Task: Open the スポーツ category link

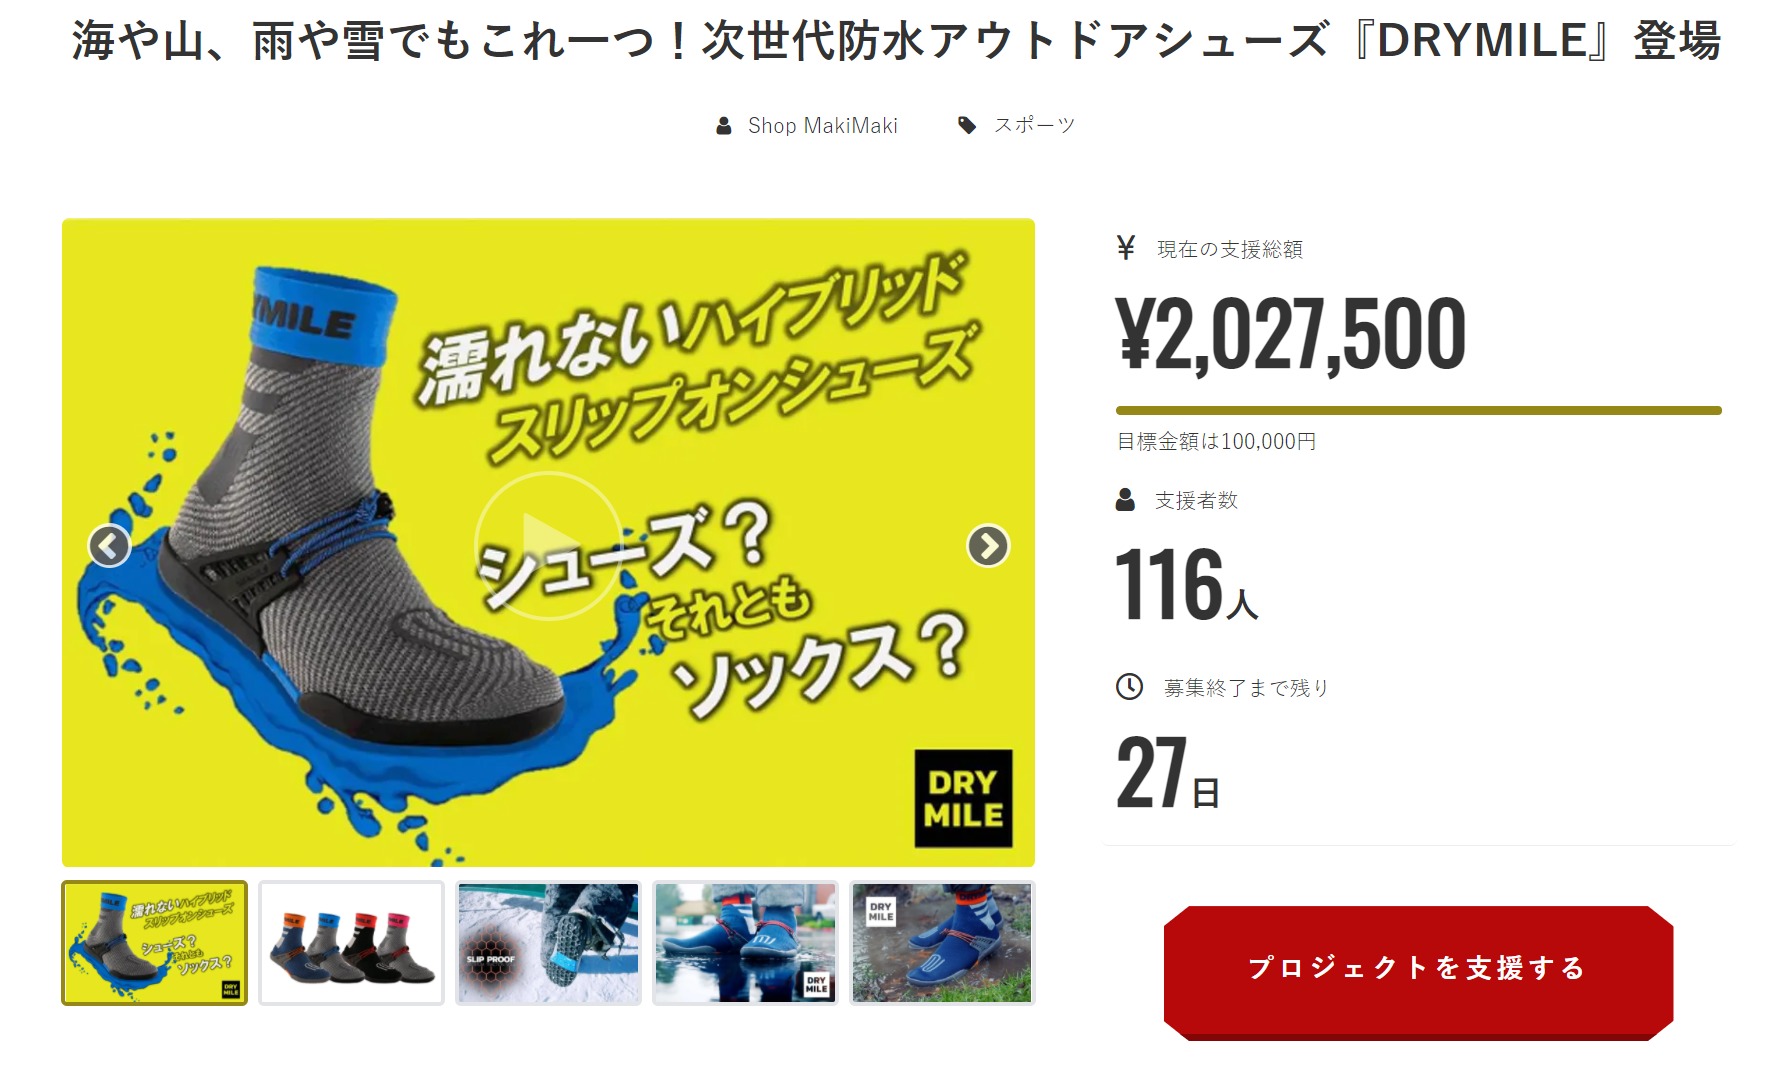Action: (1034, 125)
